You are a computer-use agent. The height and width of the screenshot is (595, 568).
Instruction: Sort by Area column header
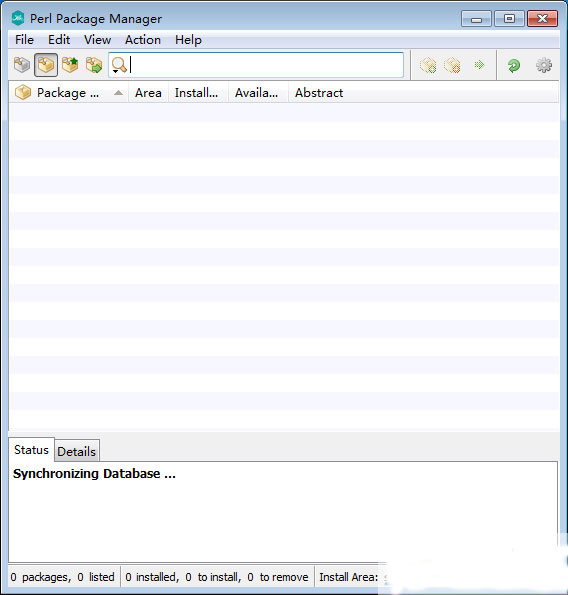coord(148,93)
